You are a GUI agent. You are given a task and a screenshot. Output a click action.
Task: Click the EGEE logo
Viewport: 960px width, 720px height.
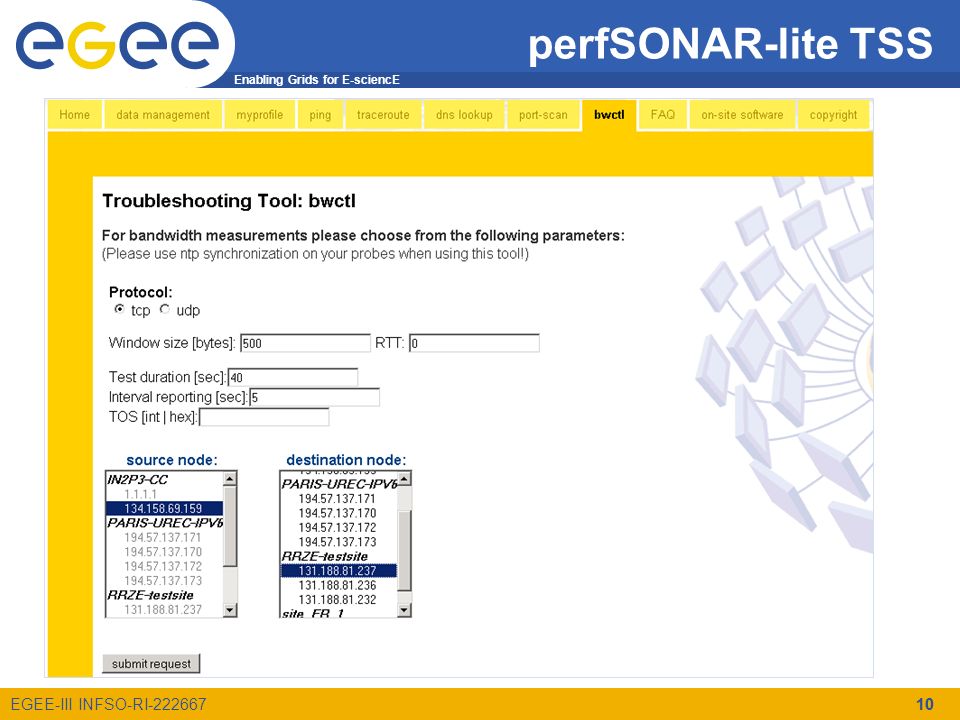(x=118, y=44)
